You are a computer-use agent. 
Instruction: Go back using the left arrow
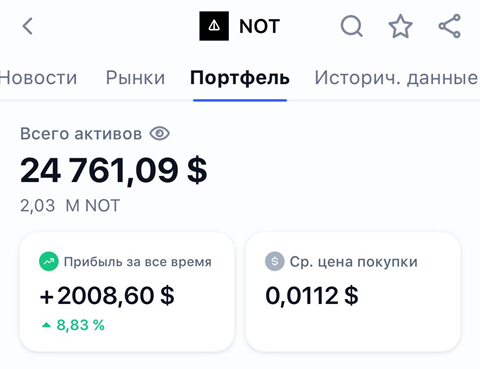coord(28,26)
